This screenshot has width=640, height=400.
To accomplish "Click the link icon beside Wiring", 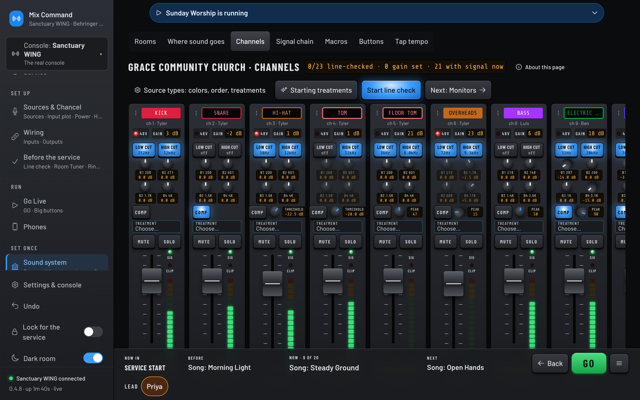I will point(15,136).
